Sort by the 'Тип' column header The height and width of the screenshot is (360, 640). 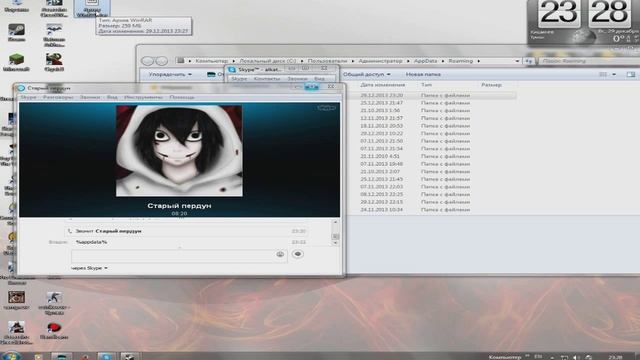coord(426,85)
